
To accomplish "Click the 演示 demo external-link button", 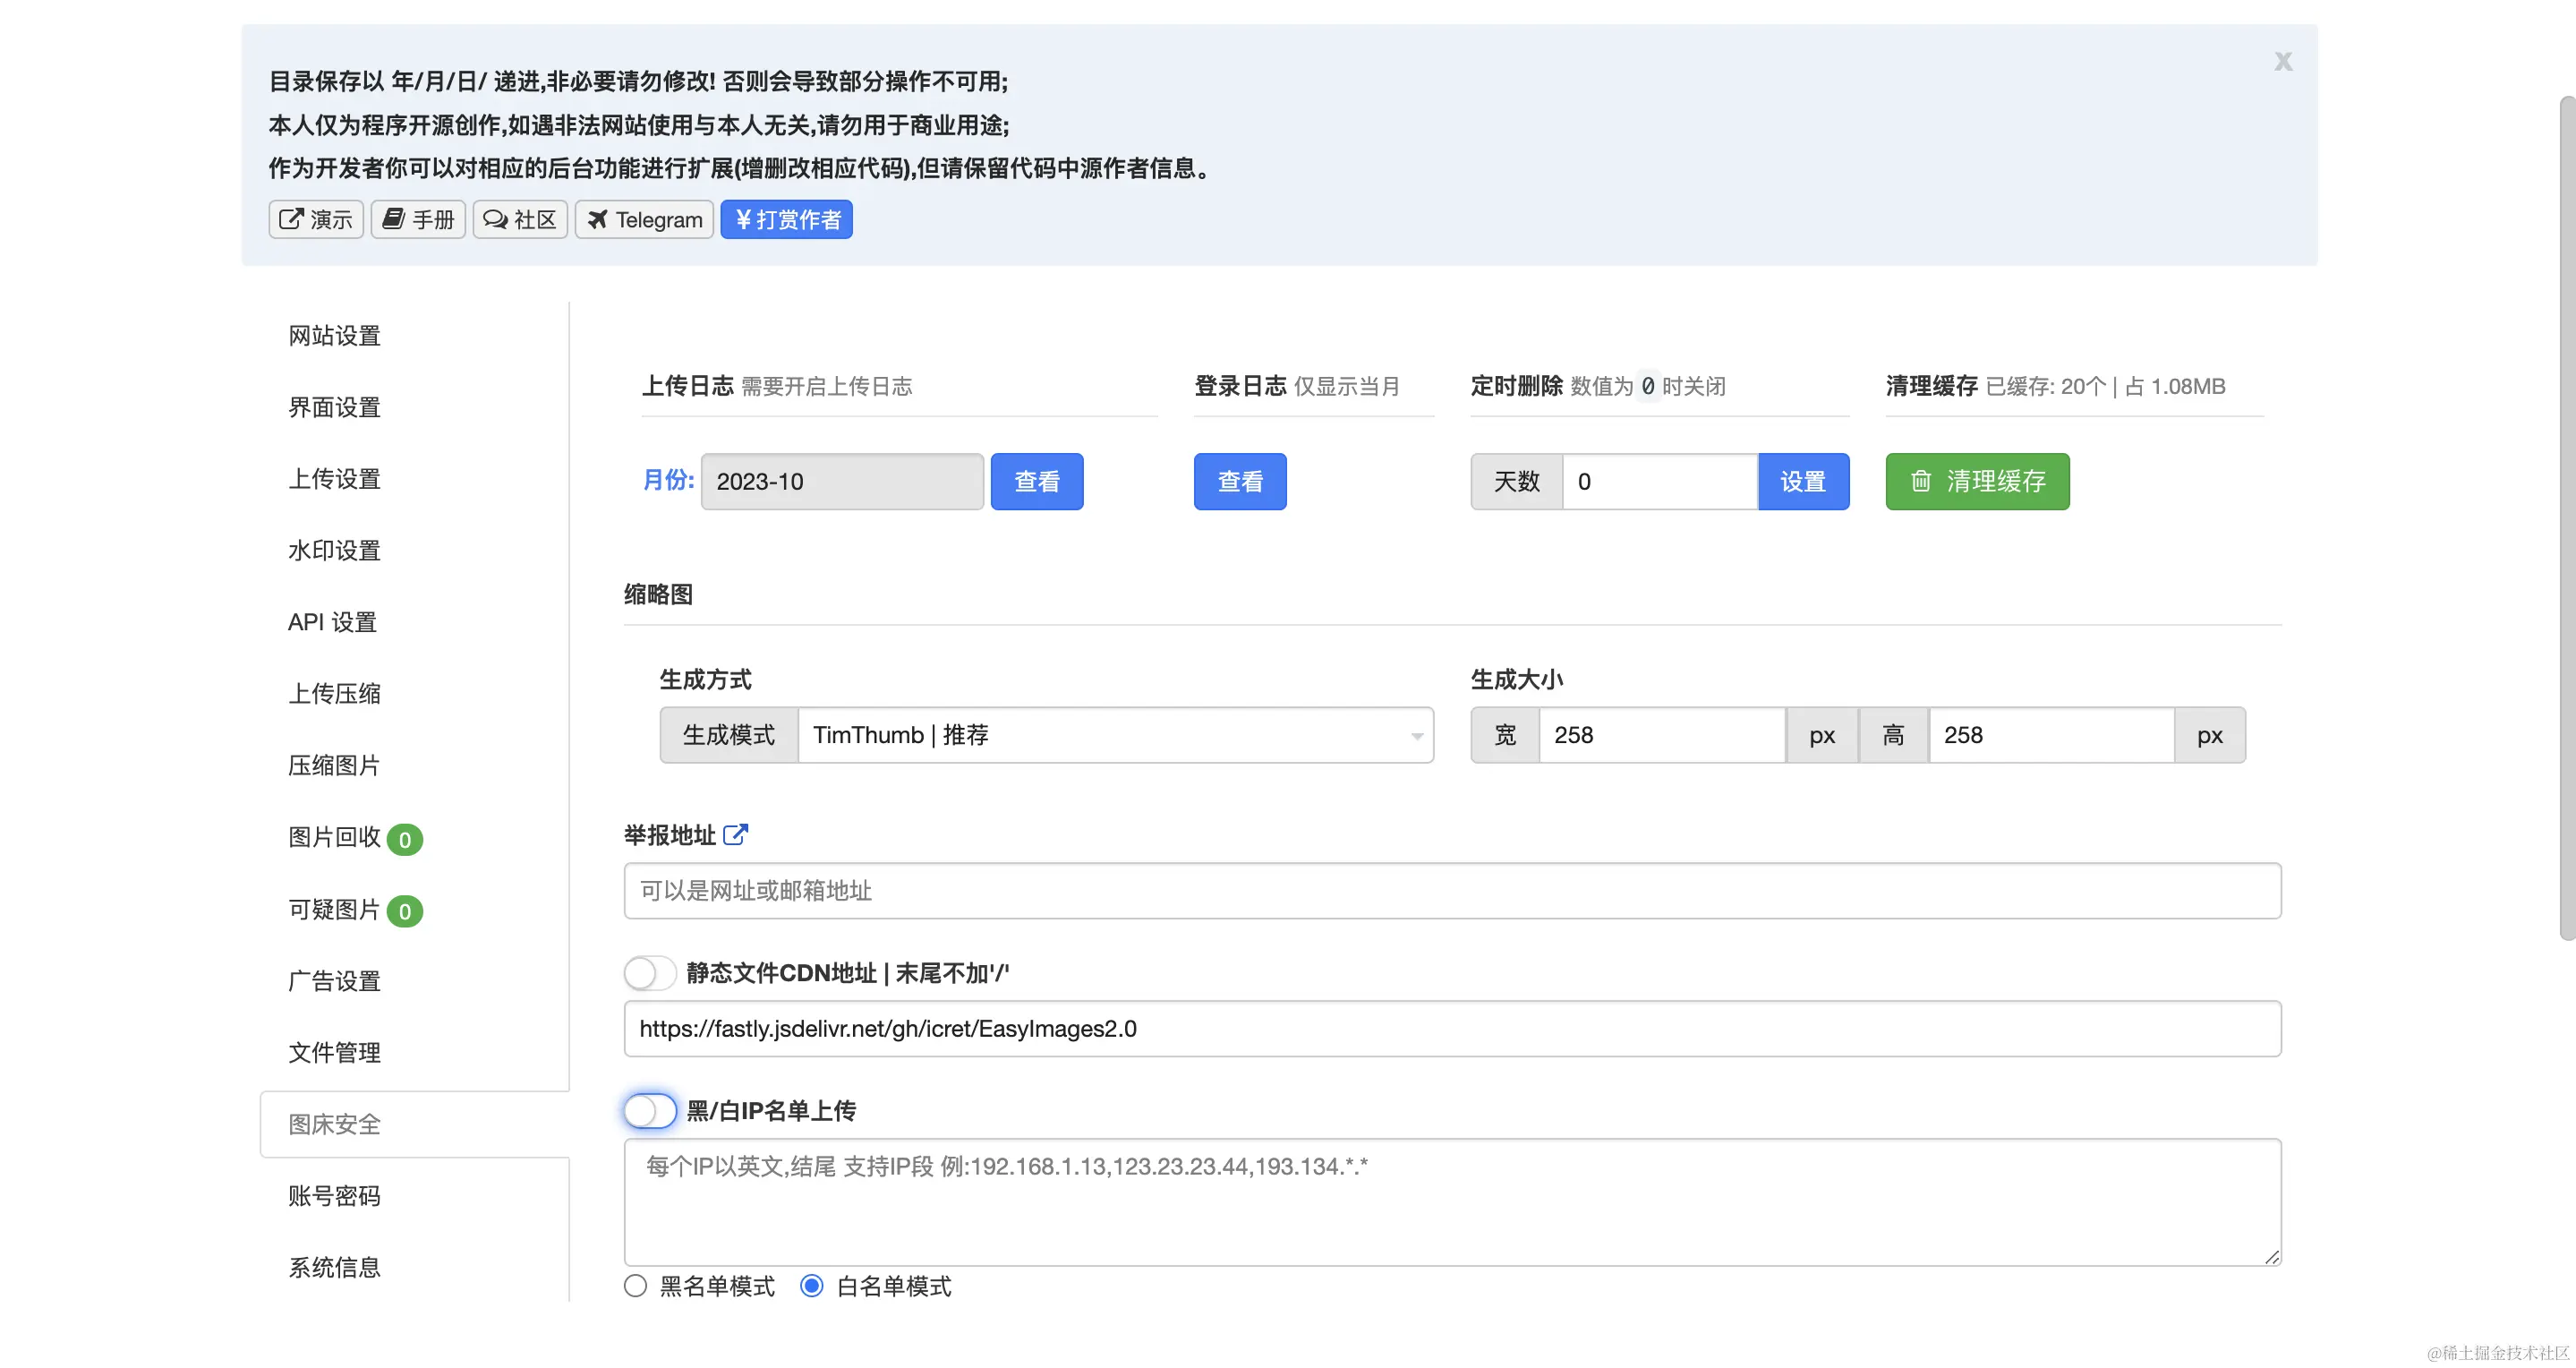I will coord(315,219).
